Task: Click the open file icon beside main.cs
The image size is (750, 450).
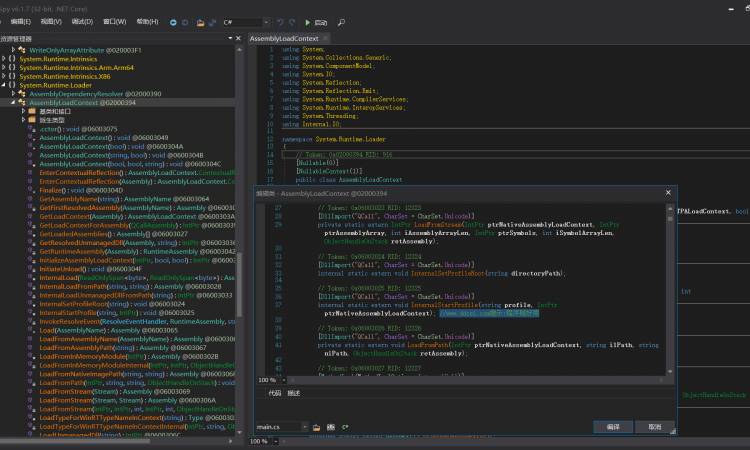Action: click(316, 427)
